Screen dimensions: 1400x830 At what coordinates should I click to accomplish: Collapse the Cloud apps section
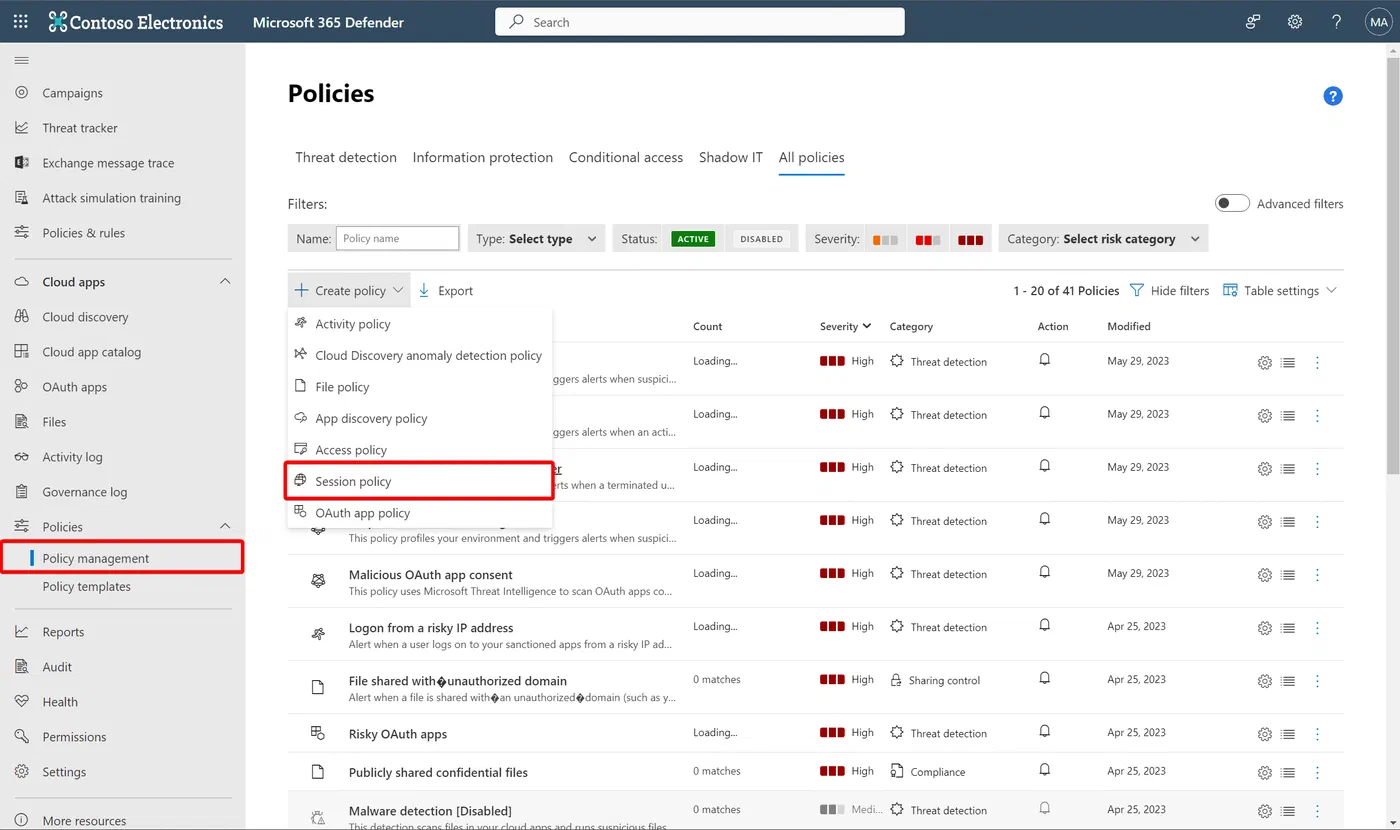pyautogui.click(x=225, y=282)
